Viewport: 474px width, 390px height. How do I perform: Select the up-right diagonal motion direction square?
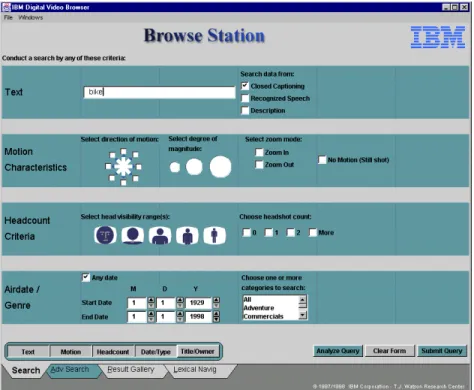135,155
